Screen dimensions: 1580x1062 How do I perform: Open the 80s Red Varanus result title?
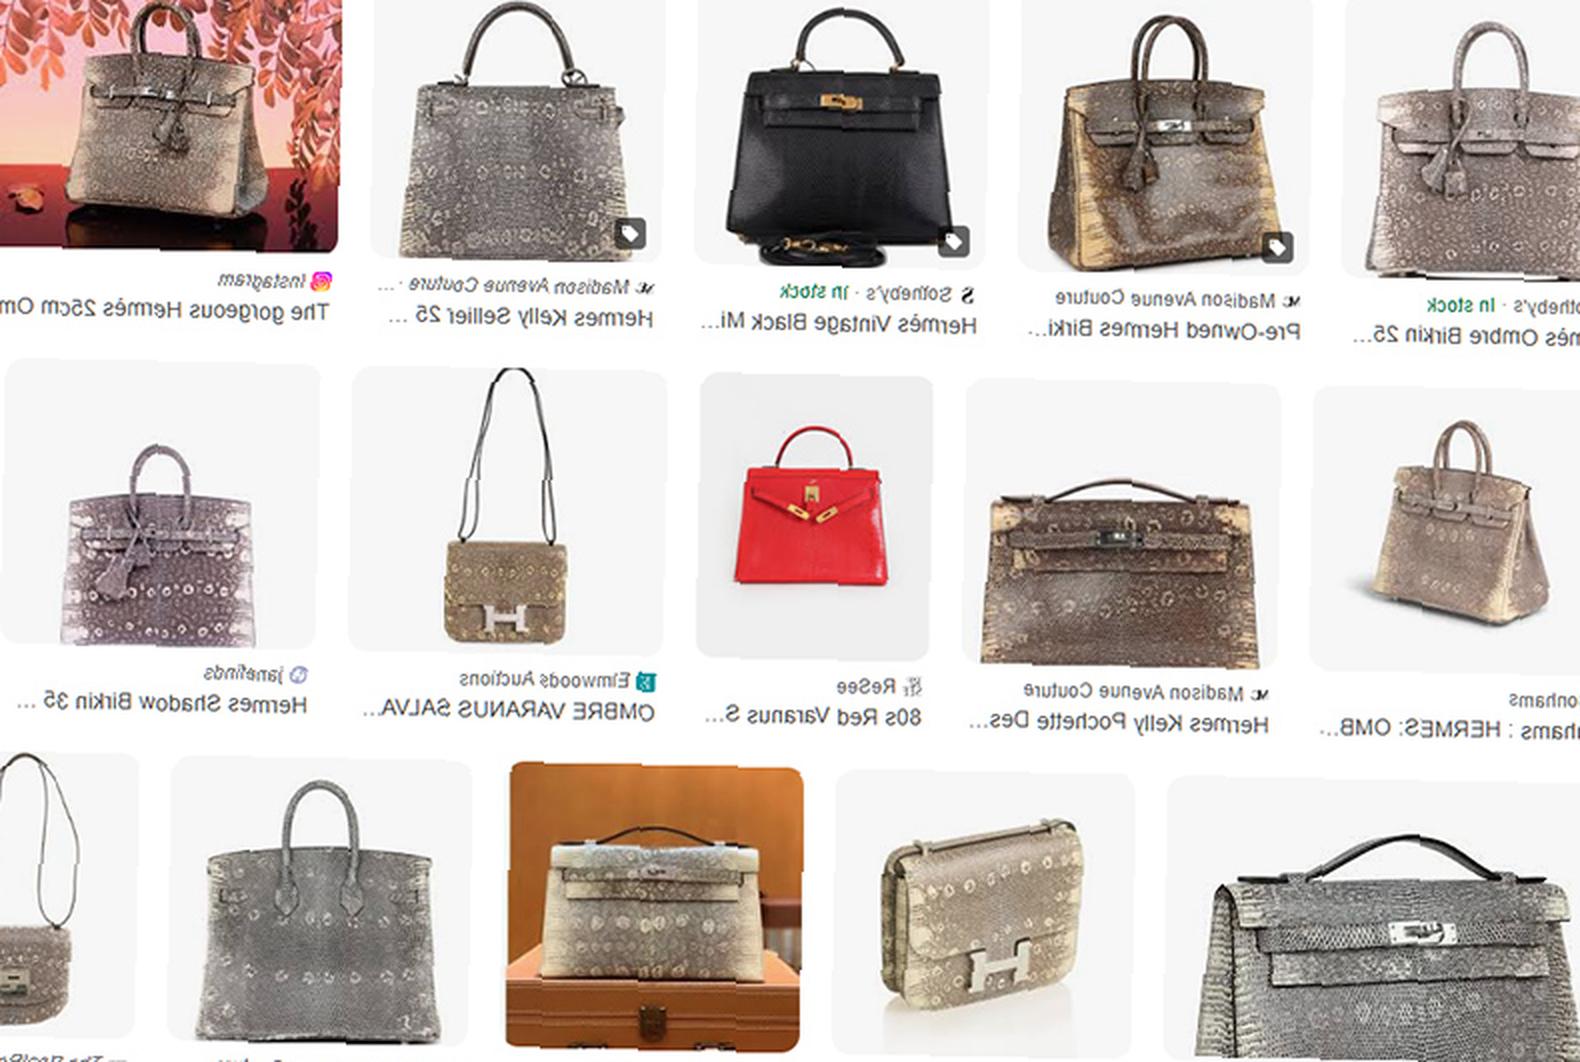(812, 717)
